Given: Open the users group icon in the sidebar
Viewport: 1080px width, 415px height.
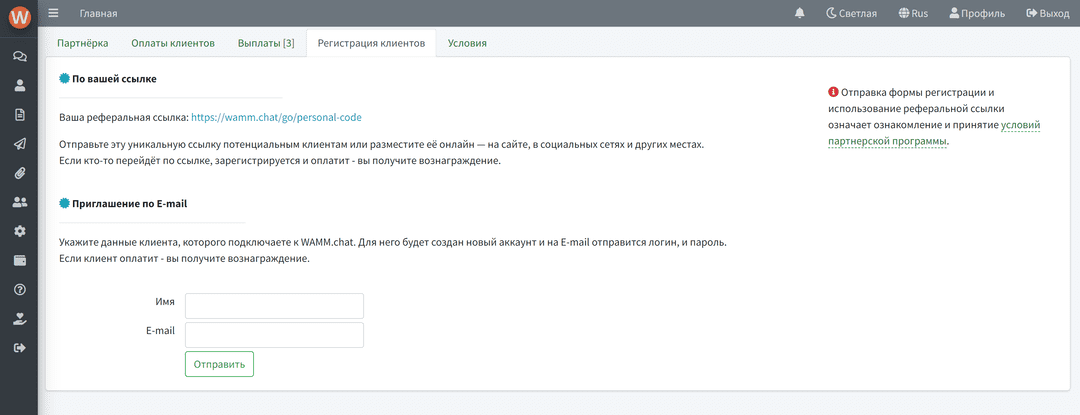Looking at the screenshot, I should [19, 202].
